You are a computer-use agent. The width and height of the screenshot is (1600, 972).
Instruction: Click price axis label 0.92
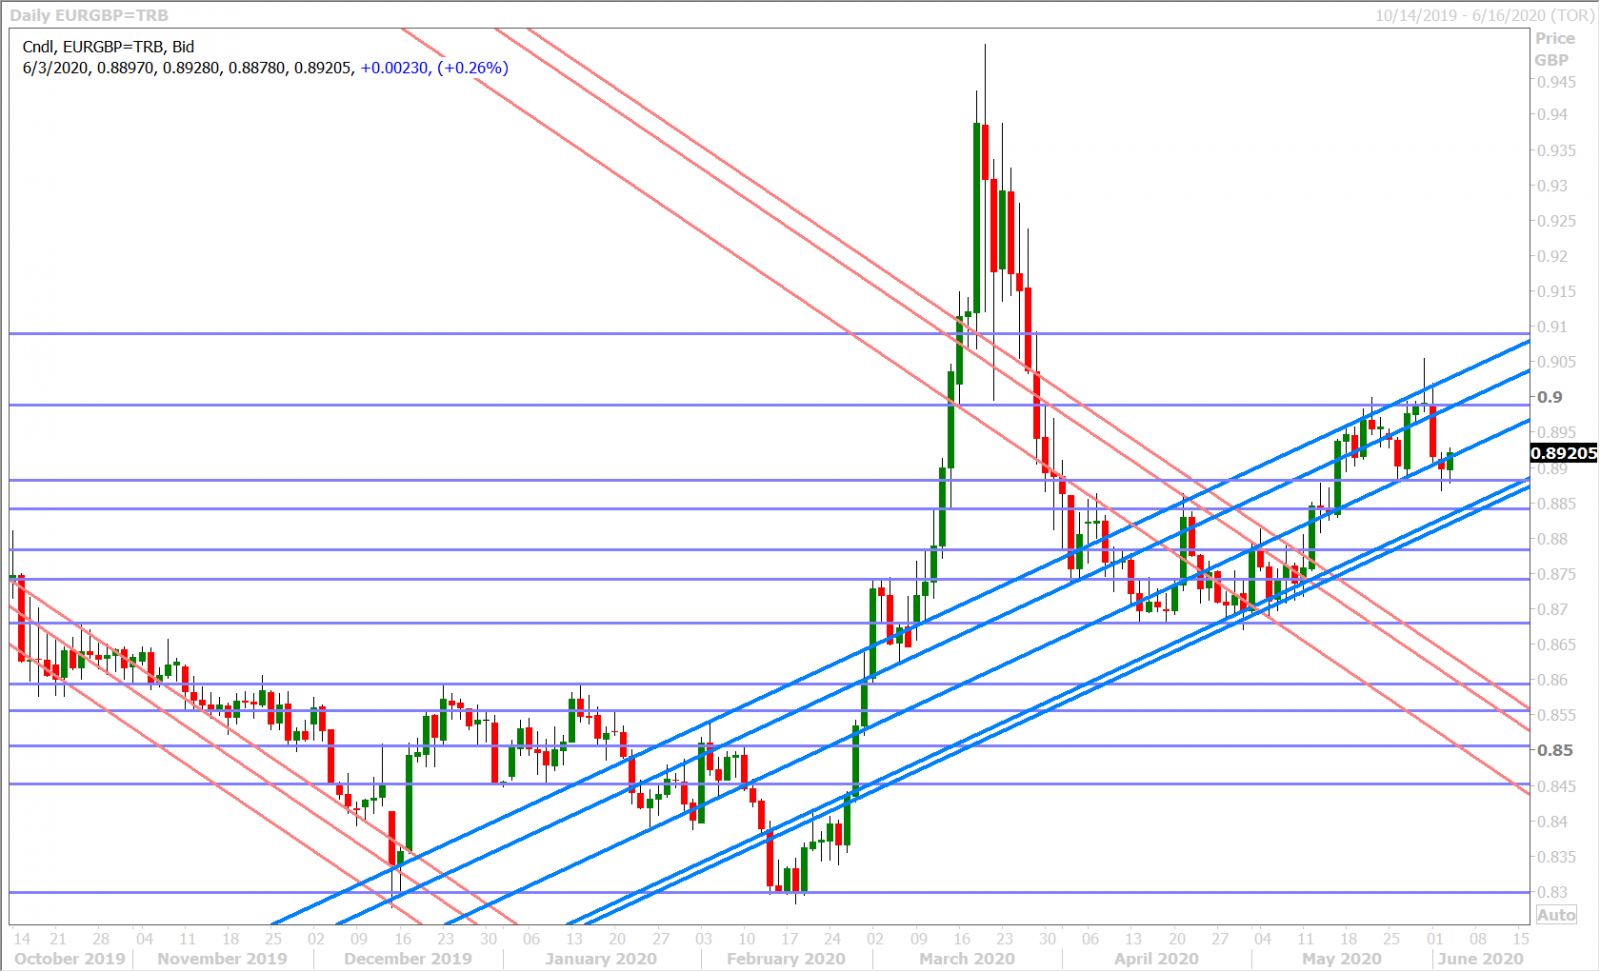pos(1552,256)
